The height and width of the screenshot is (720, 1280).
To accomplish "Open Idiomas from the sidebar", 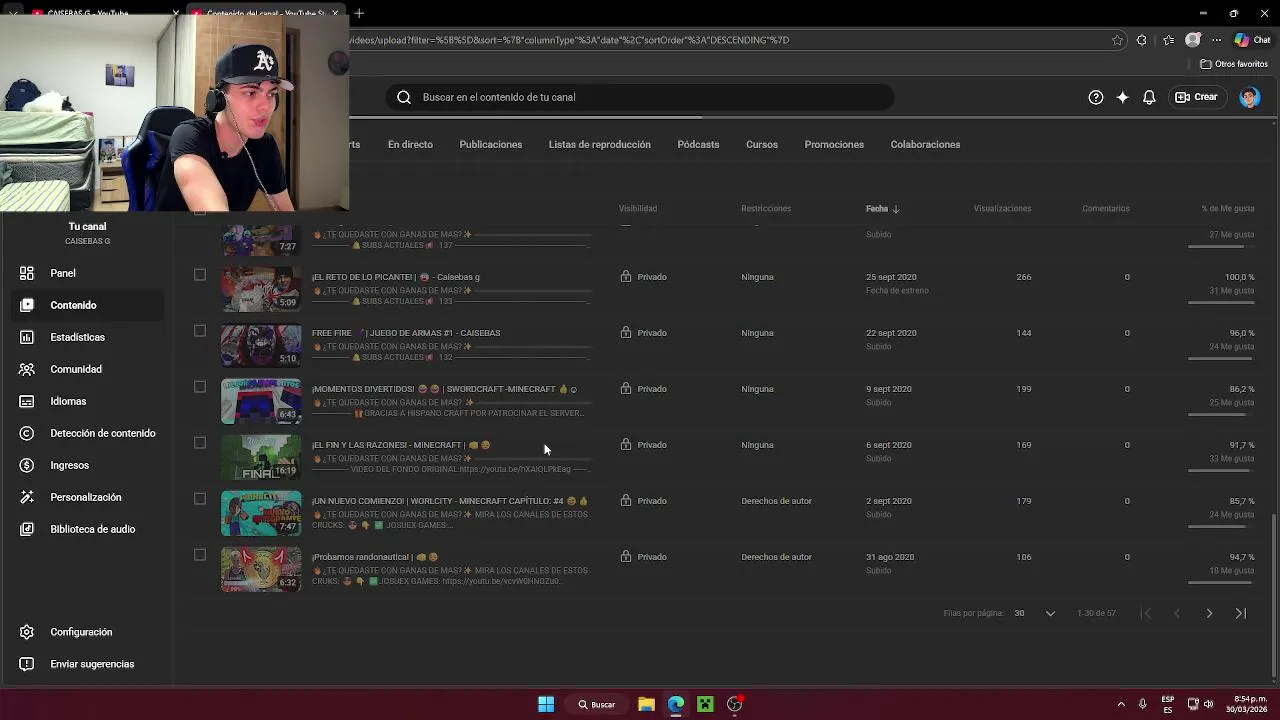I will click(68, 401).
